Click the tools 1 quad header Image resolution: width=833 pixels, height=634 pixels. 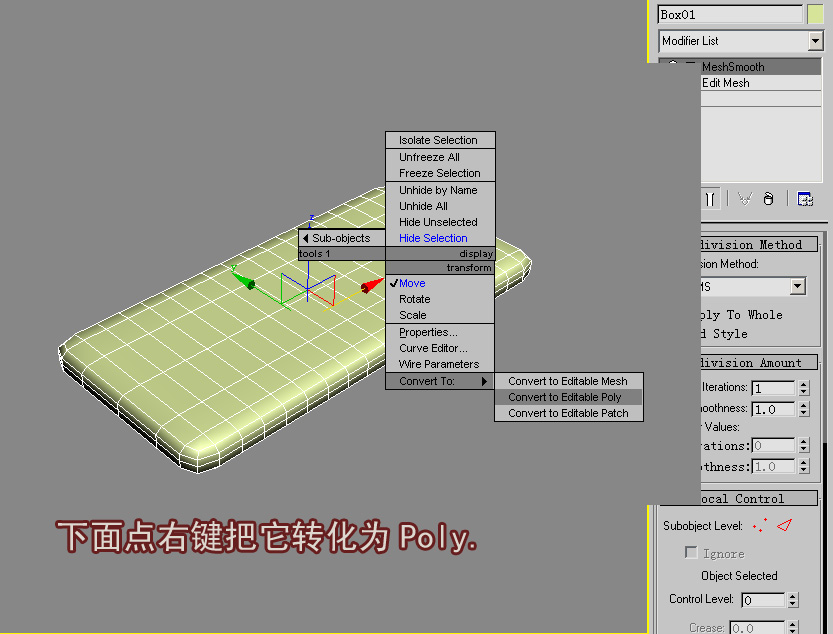(x=342, y=254)
